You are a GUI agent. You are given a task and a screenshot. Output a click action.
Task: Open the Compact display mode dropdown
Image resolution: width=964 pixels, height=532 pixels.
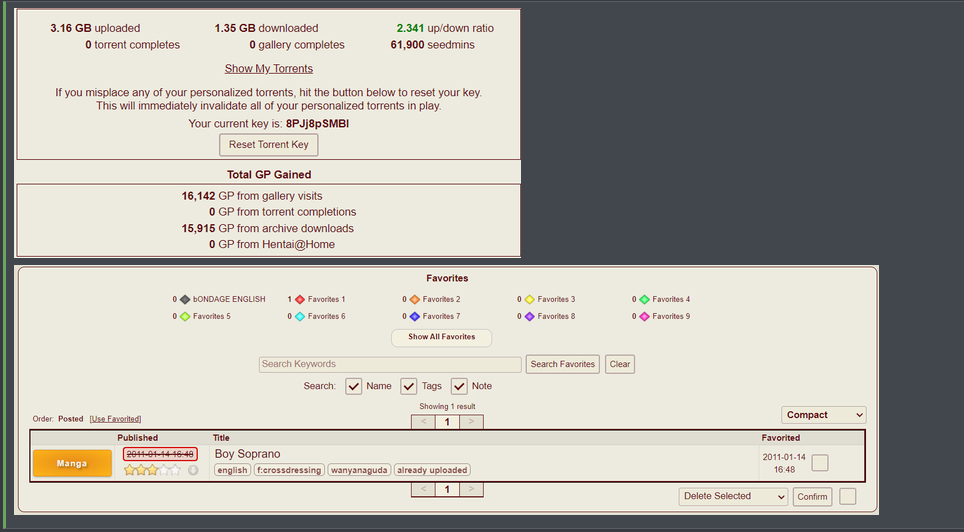click(x=824, y=415)
